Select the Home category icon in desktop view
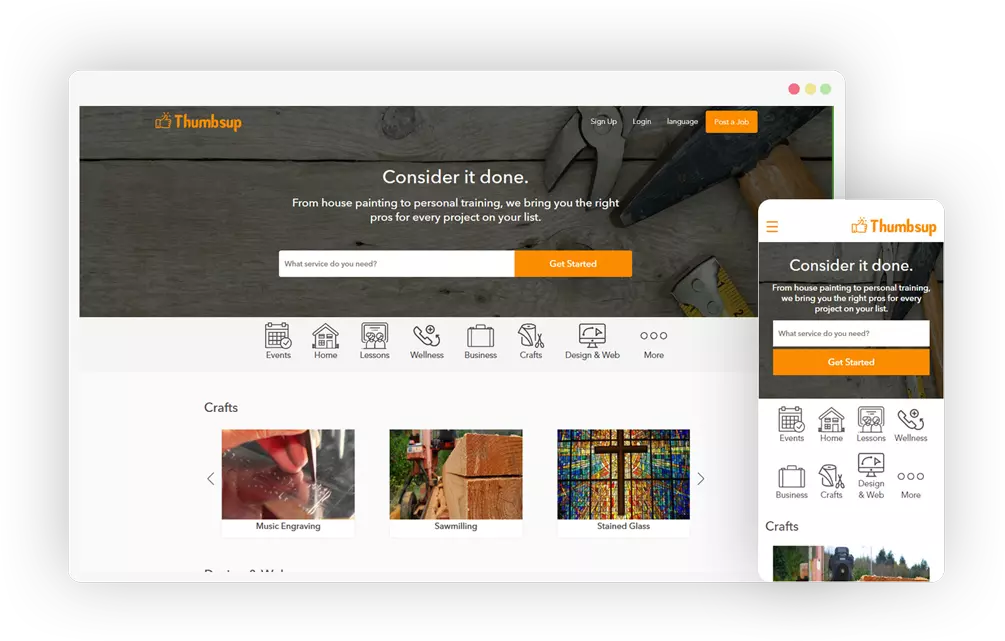1005x641 pixels. 325,336
